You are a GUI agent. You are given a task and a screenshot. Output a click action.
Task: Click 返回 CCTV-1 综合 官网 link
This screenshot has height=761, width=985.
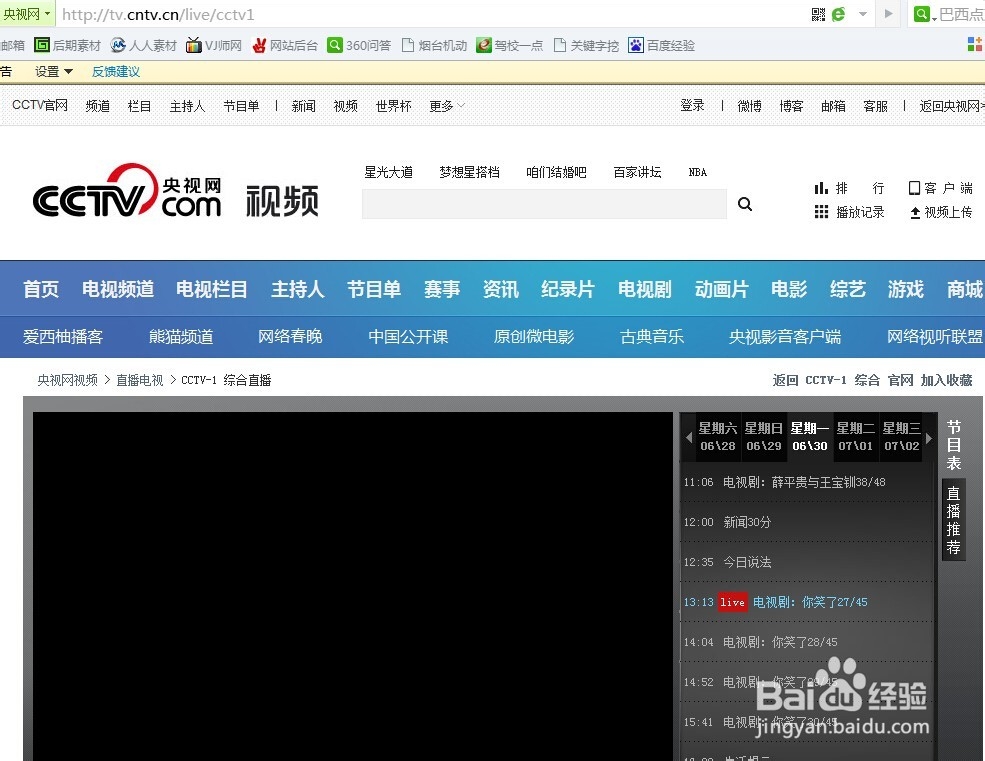(842, 380)
